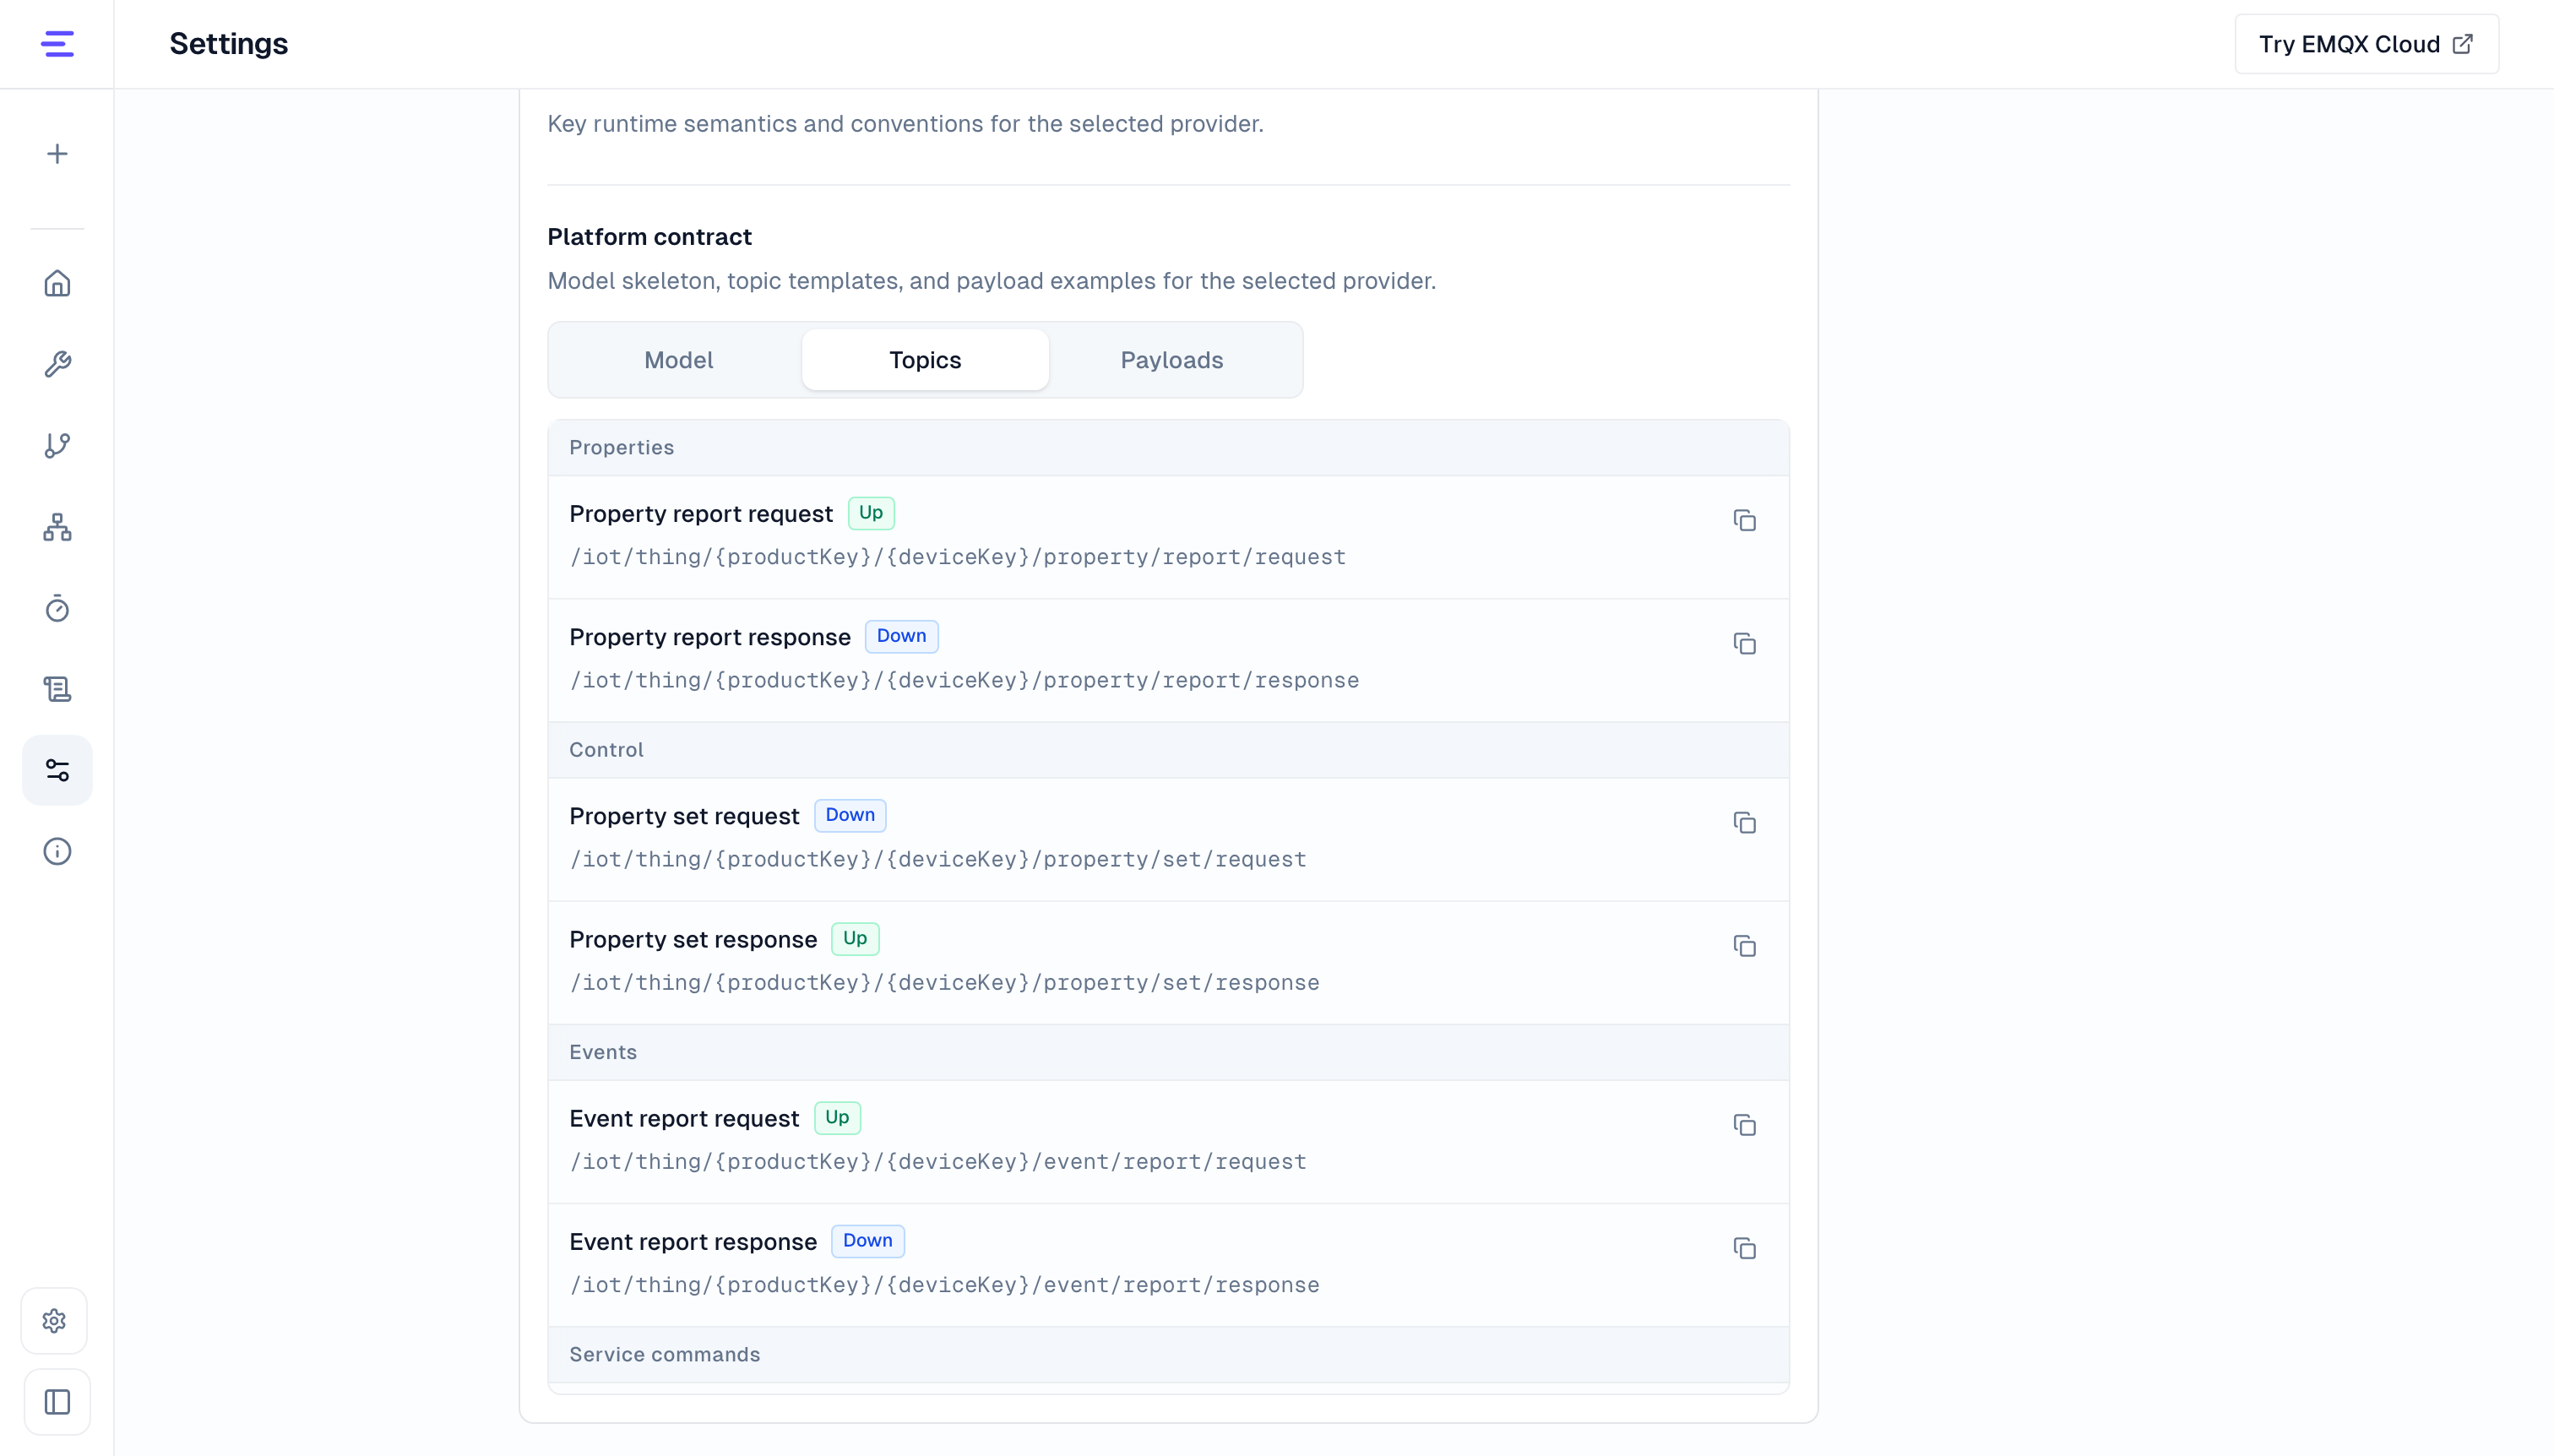Copy Property report response topic
The width and height of the screenshot is (2554, 1456).
(1744, 643)
